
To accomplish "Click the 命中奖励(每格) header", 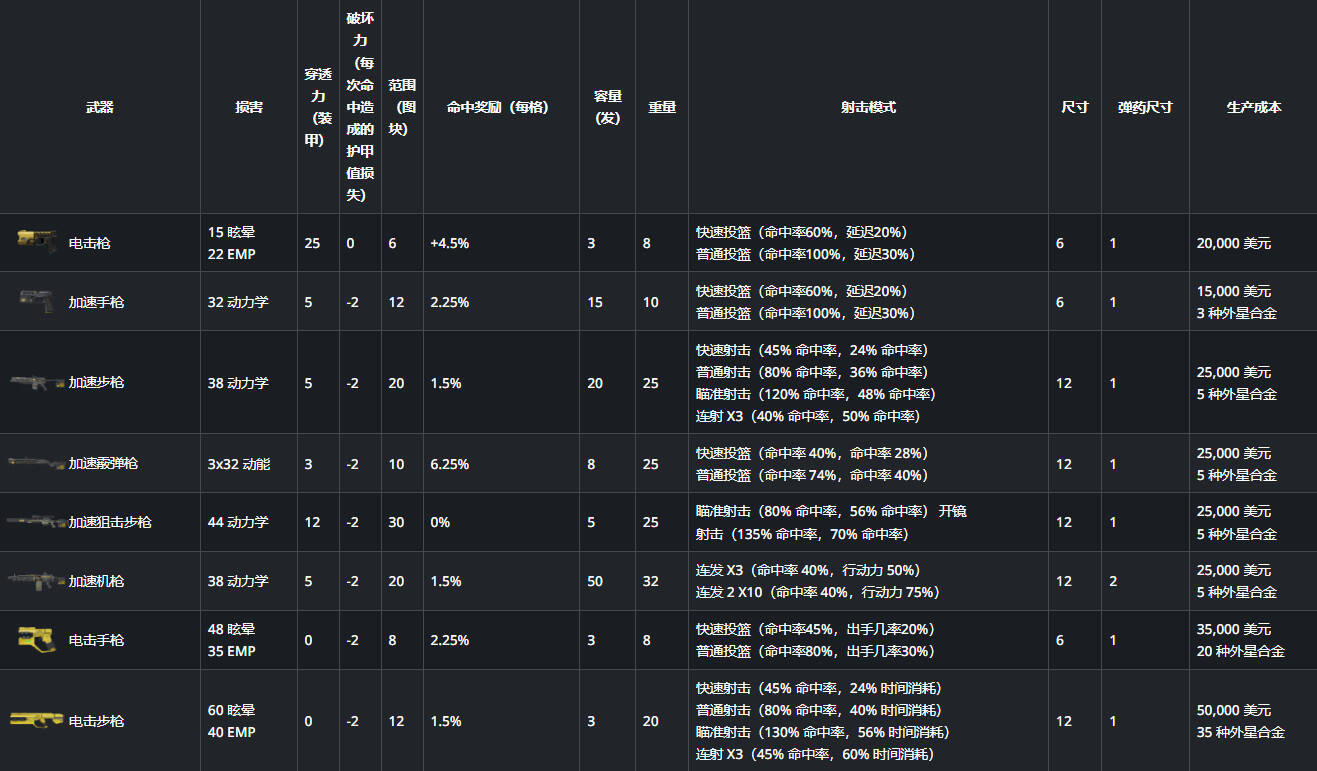I will 497,107.
